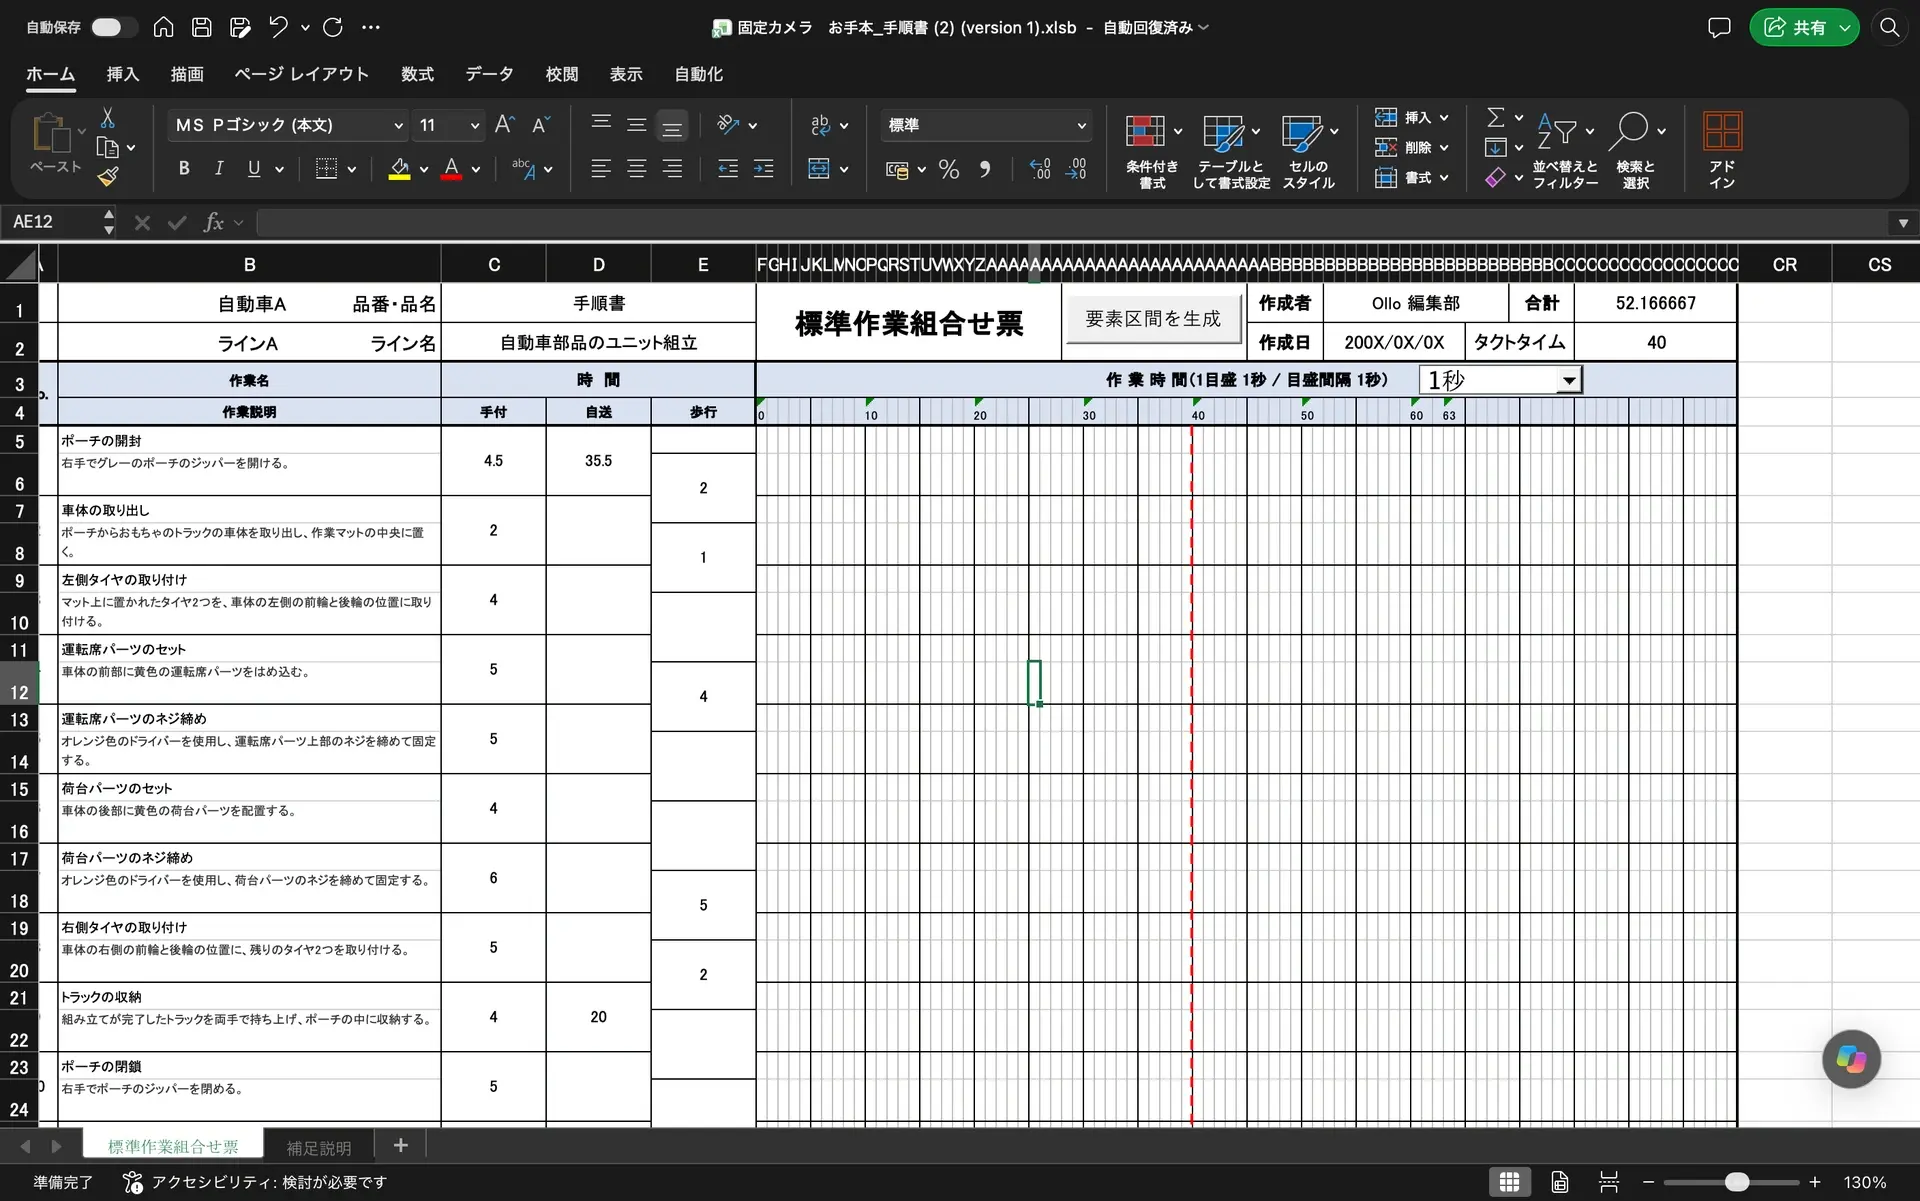This screenshot has width=1920, height=1201.
Task: Open the 1秒 scale dropdown in the sheet
Action: [1569, 380]
